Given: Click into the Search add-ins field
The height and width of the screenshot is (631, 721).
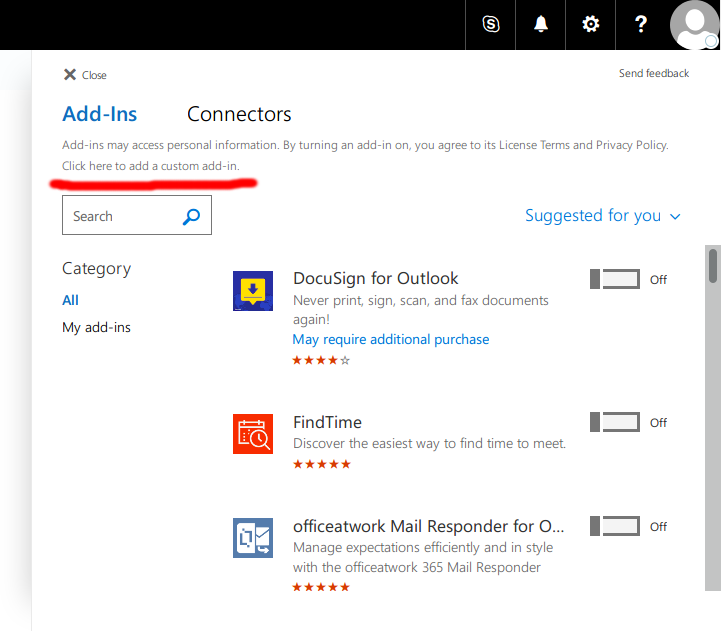Looking at the screenshot, I should (137, 215).
